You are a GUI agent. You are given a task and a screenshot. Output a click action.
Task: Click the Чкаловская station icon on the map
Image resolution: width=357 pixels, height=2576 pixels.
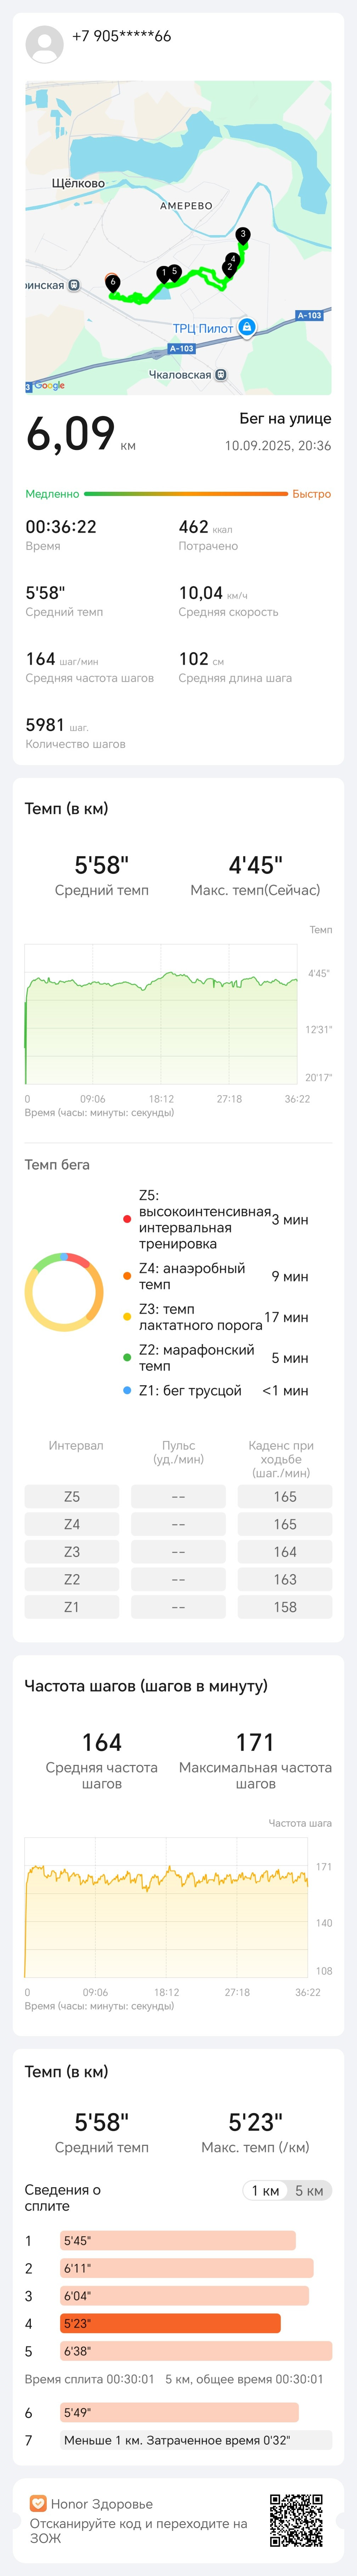(221, 375)
